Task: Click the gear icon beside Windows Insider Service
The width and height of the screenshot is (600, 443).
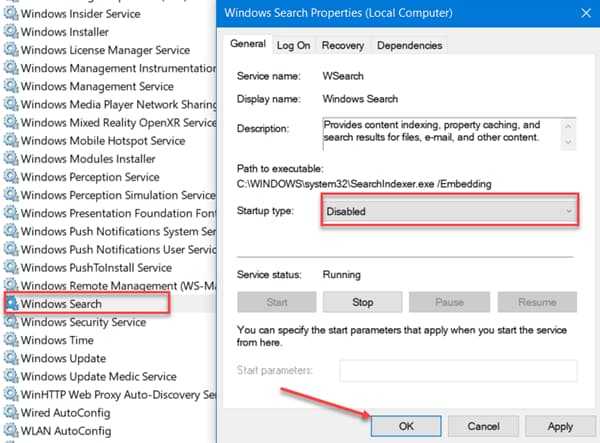Action: point(11,13)
